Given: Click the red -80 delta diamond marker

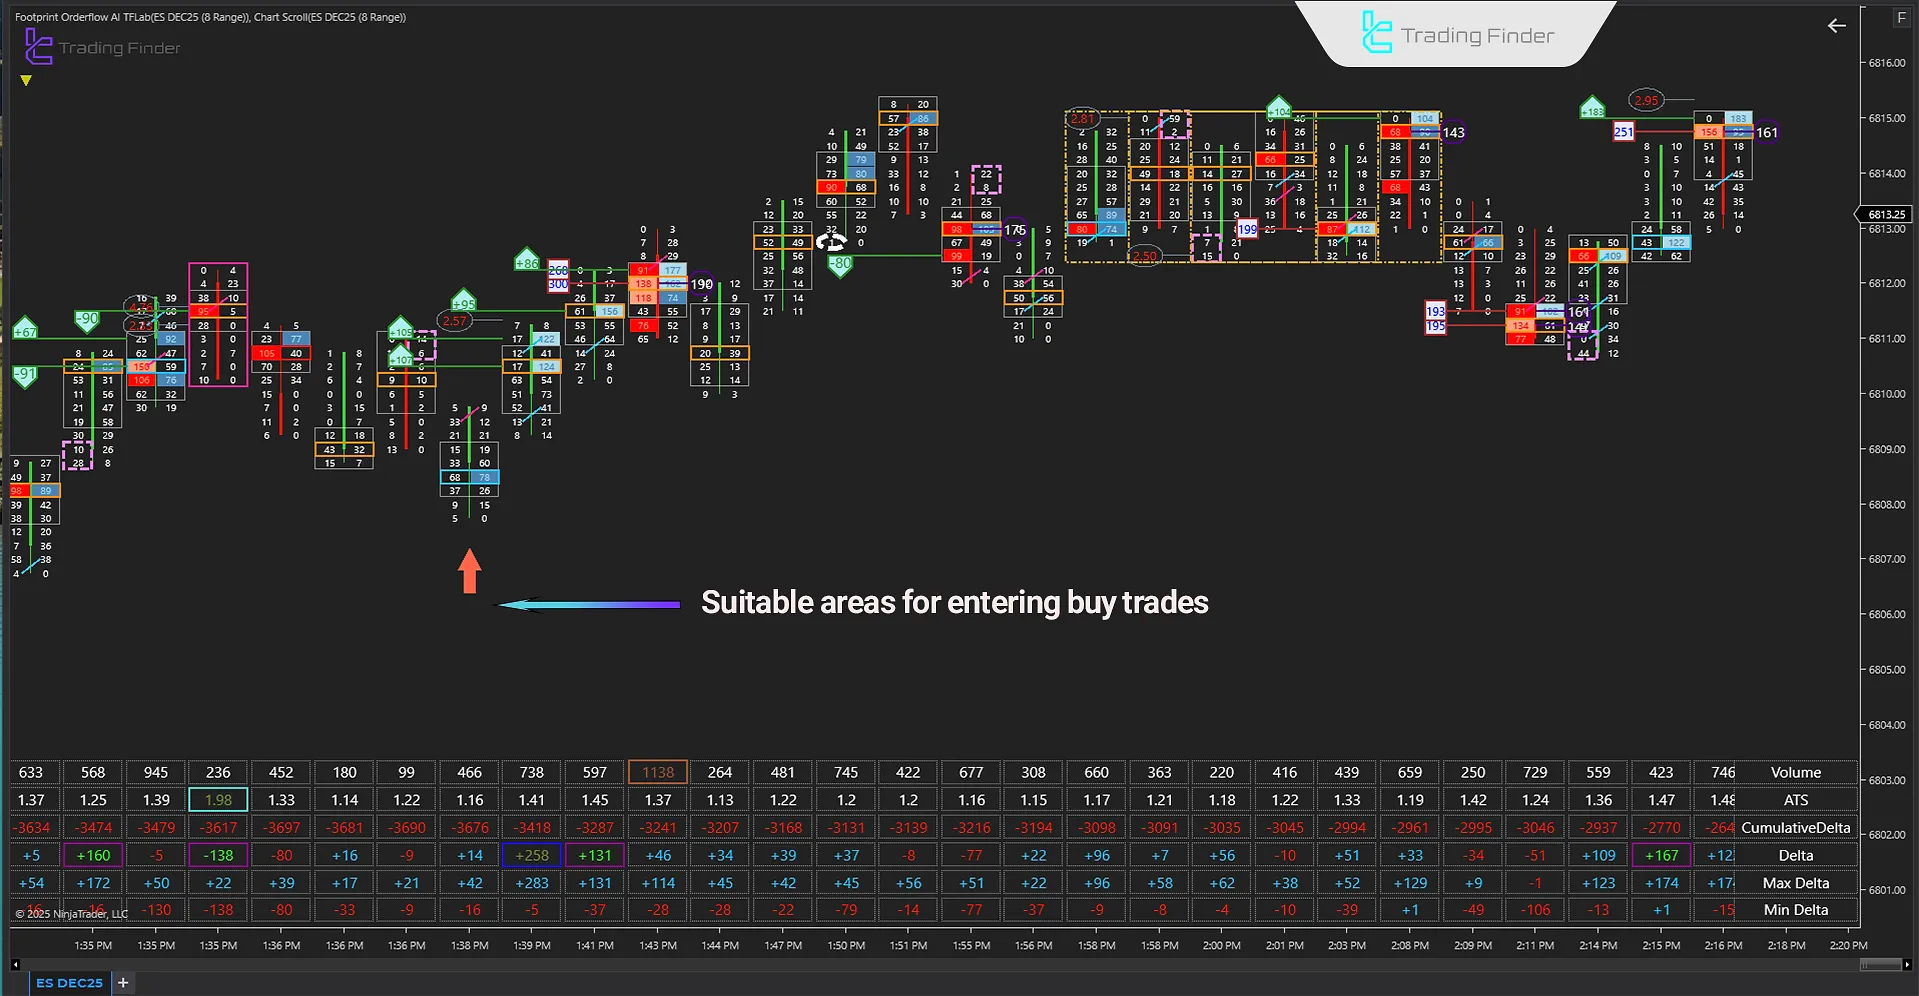Looking at the screenshot, I should (839, 265).
